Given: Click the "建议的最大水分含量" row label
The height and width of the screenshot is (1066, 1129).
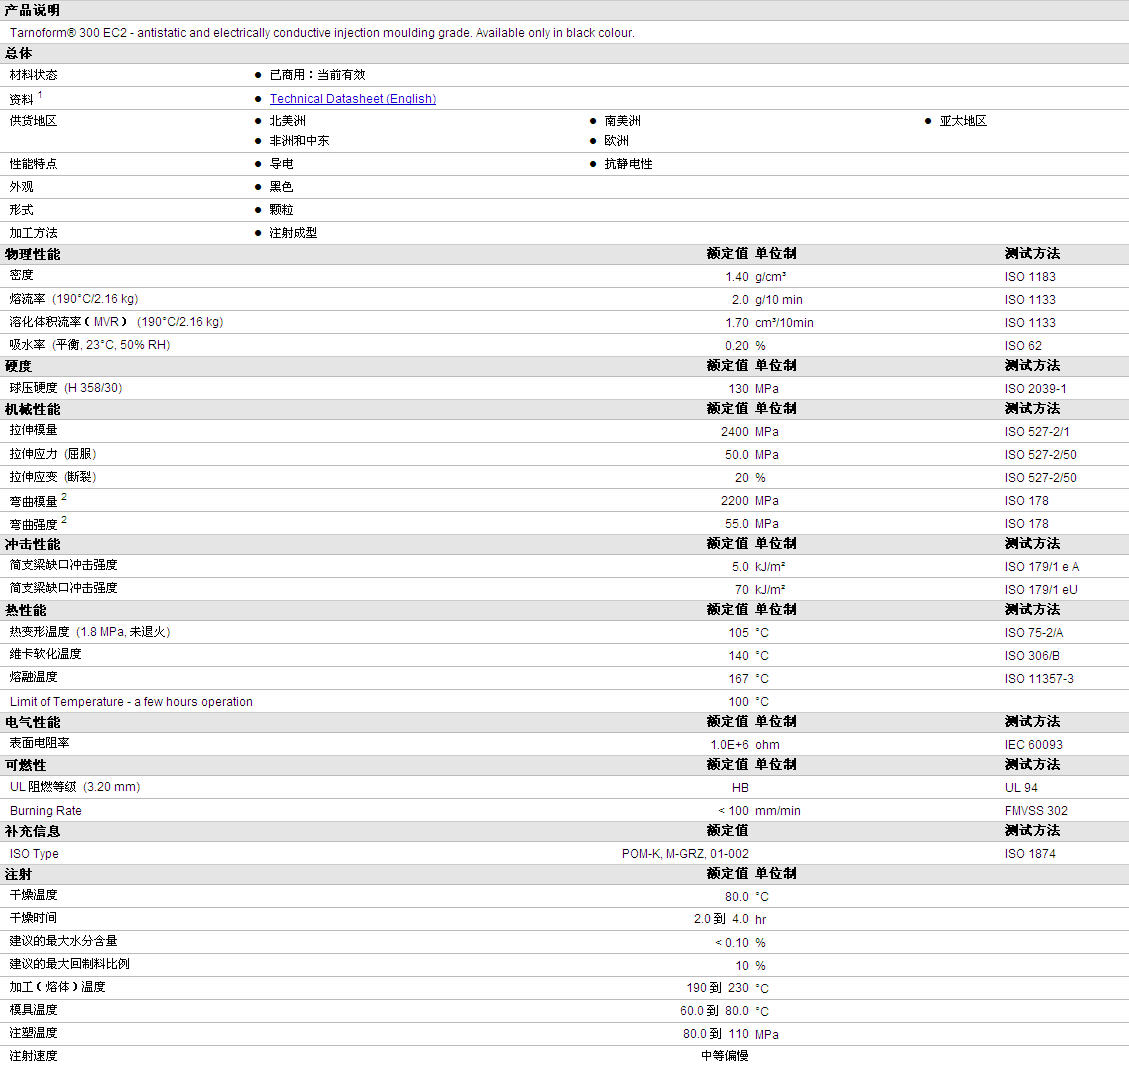Looking at the screenshot, I should pyautogui.click(x=63, y=941).
